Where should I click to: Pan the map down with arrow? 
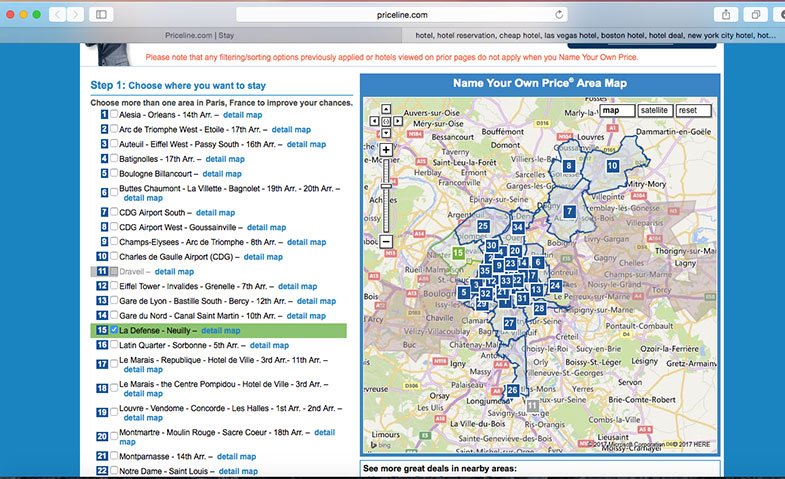point(386,132)
